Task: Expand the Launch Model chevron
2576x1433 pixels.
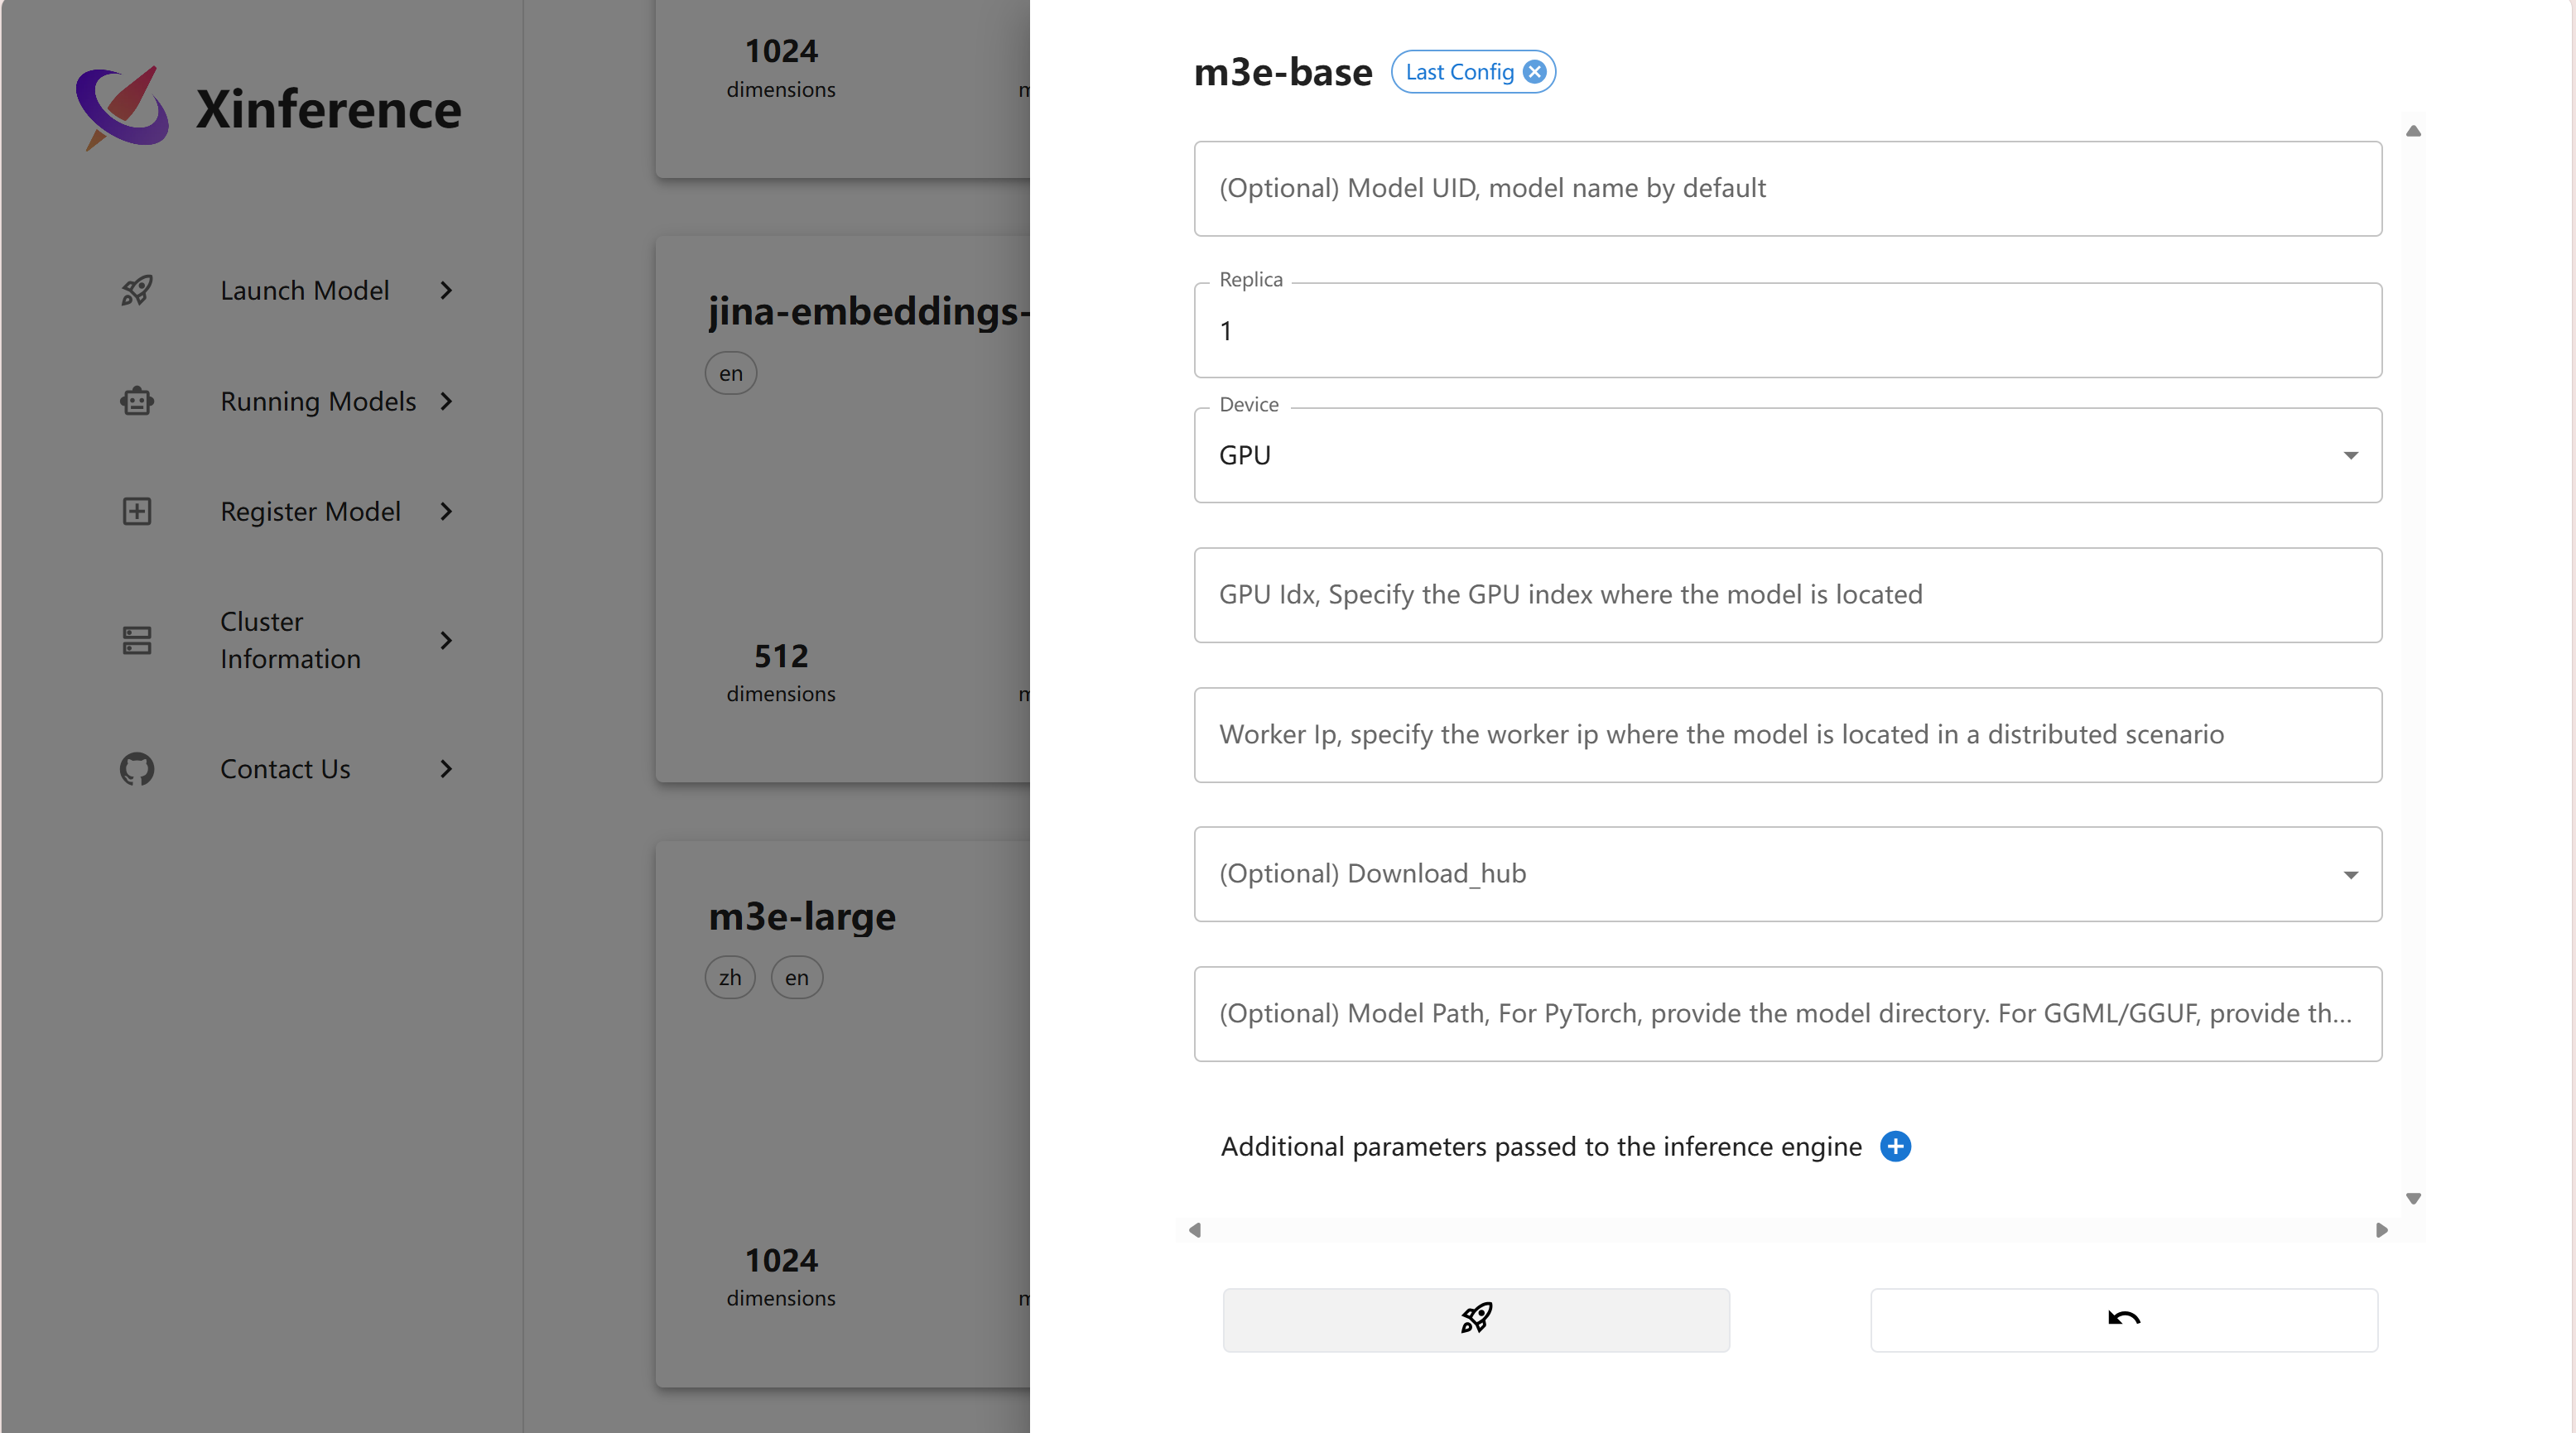Action: pos(446,291)
